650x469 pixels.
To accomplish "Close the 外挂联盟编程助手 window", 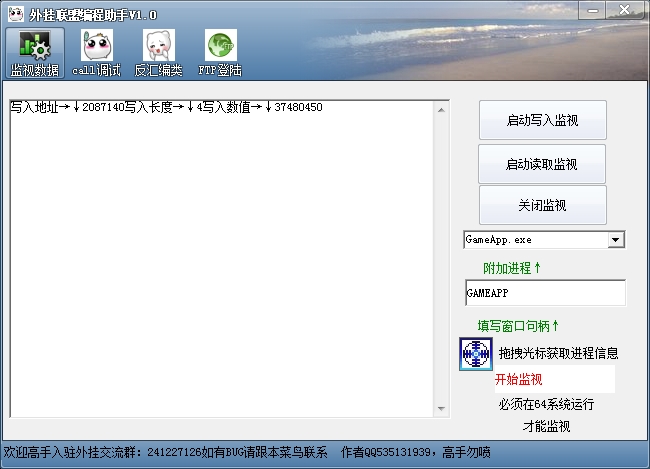I will click(624, 10).
